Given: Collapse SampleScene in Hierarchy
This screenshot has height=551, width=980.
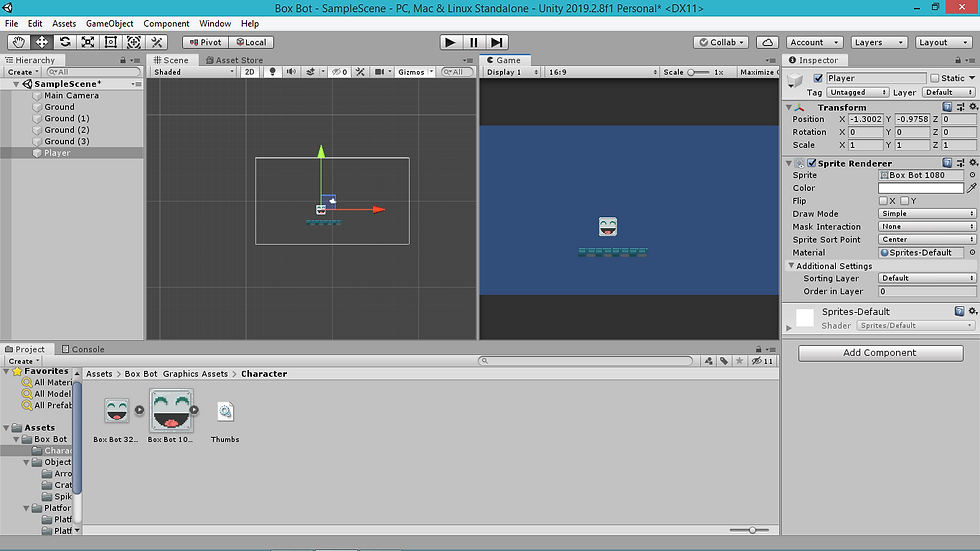Looking at the screenshot, I should pyautogui.click(x=16, y=84).
